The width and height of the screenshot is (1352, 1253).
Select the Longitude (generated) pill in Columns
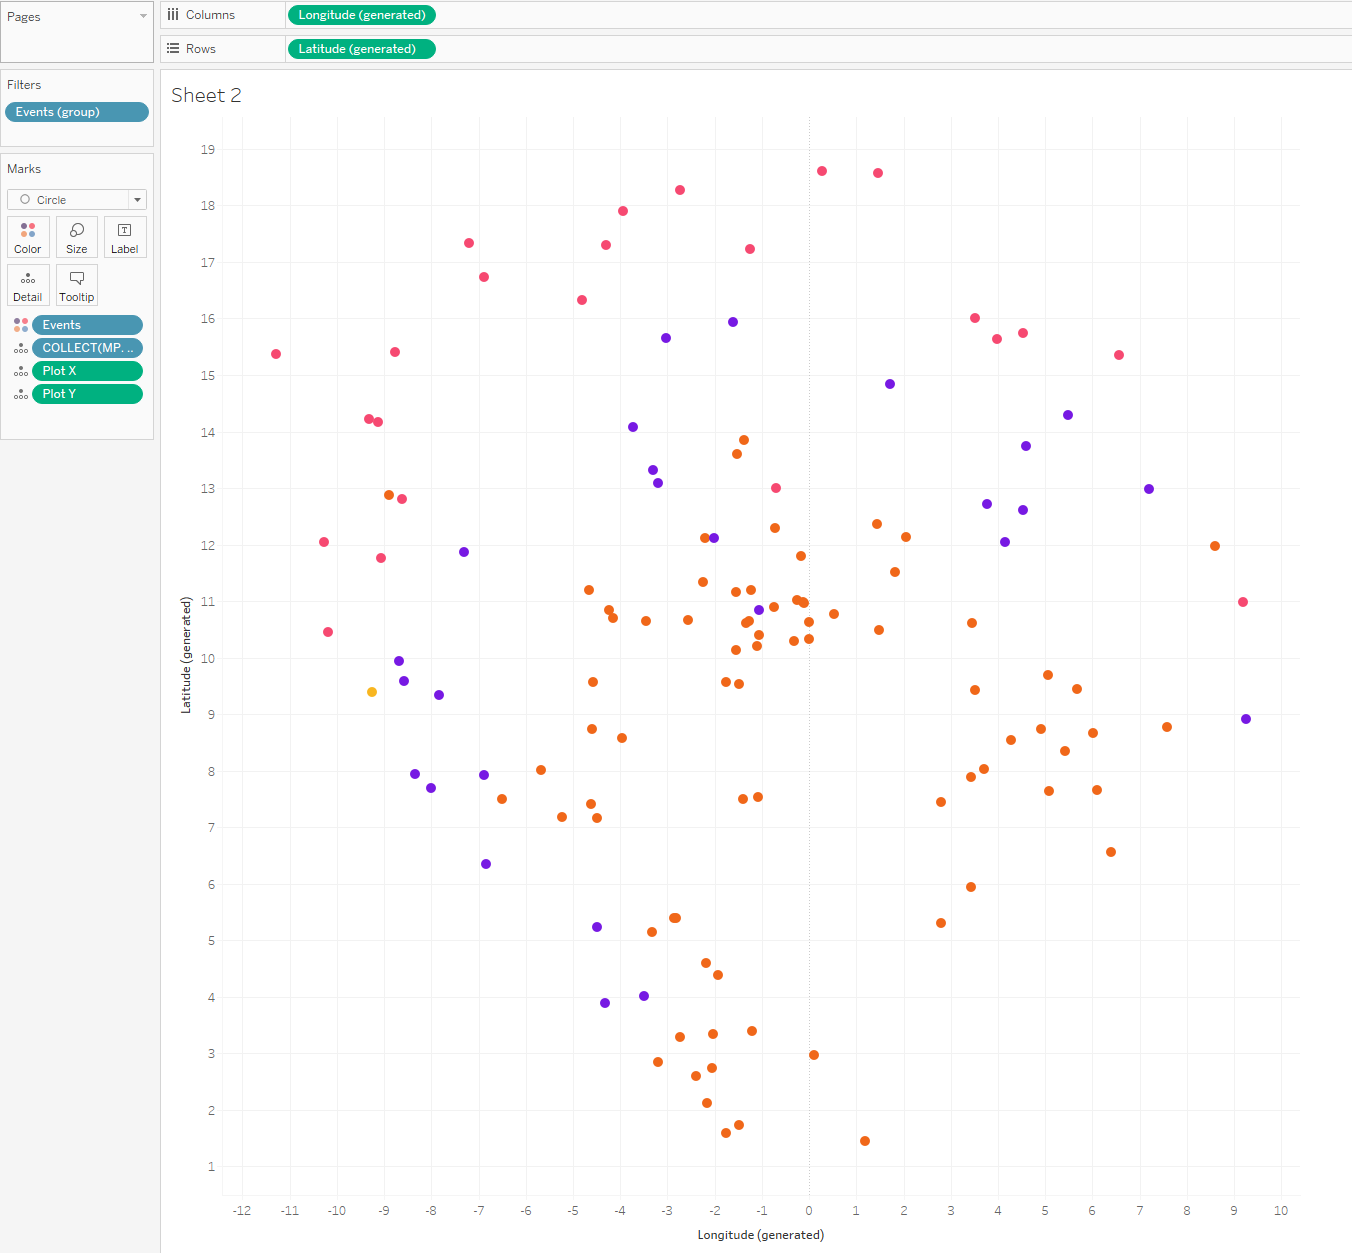(362, 15)
